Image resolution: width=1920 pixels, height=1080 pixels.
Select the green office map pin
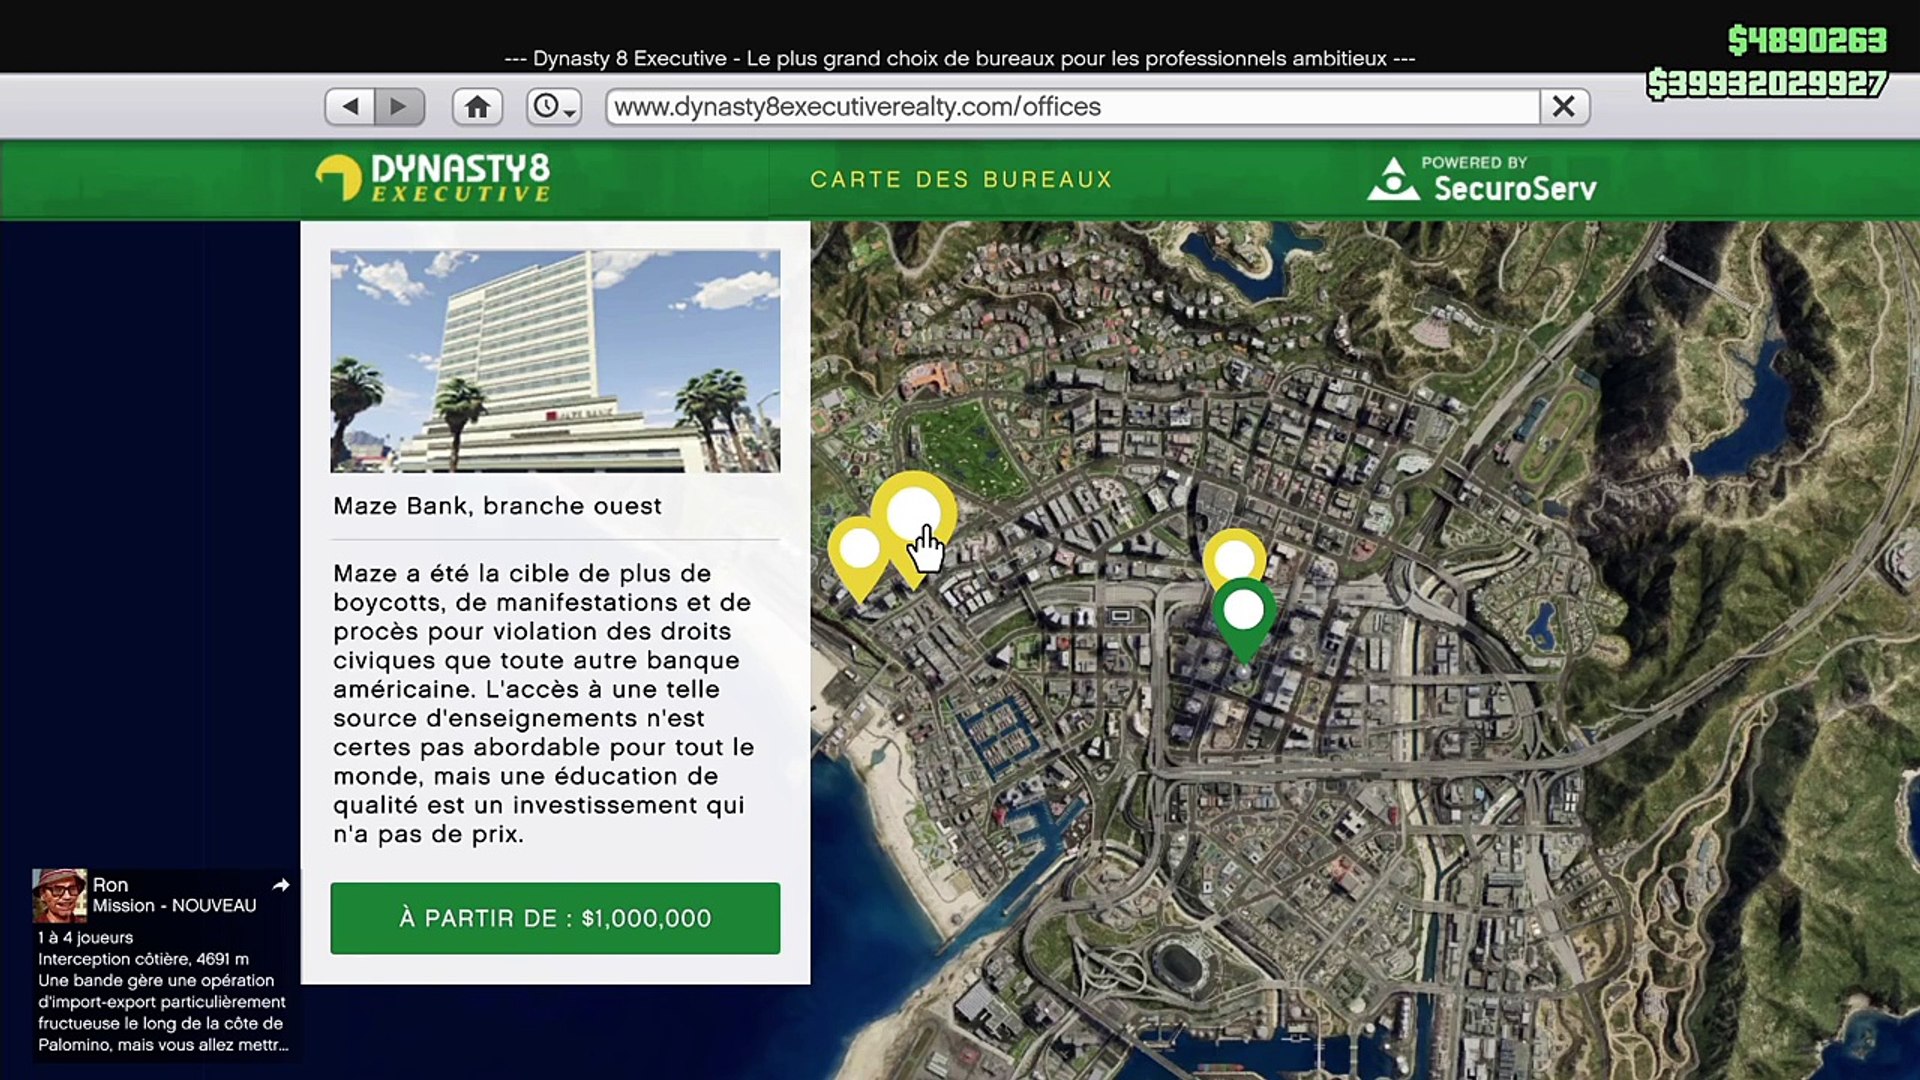click(x=1243, y=610)
